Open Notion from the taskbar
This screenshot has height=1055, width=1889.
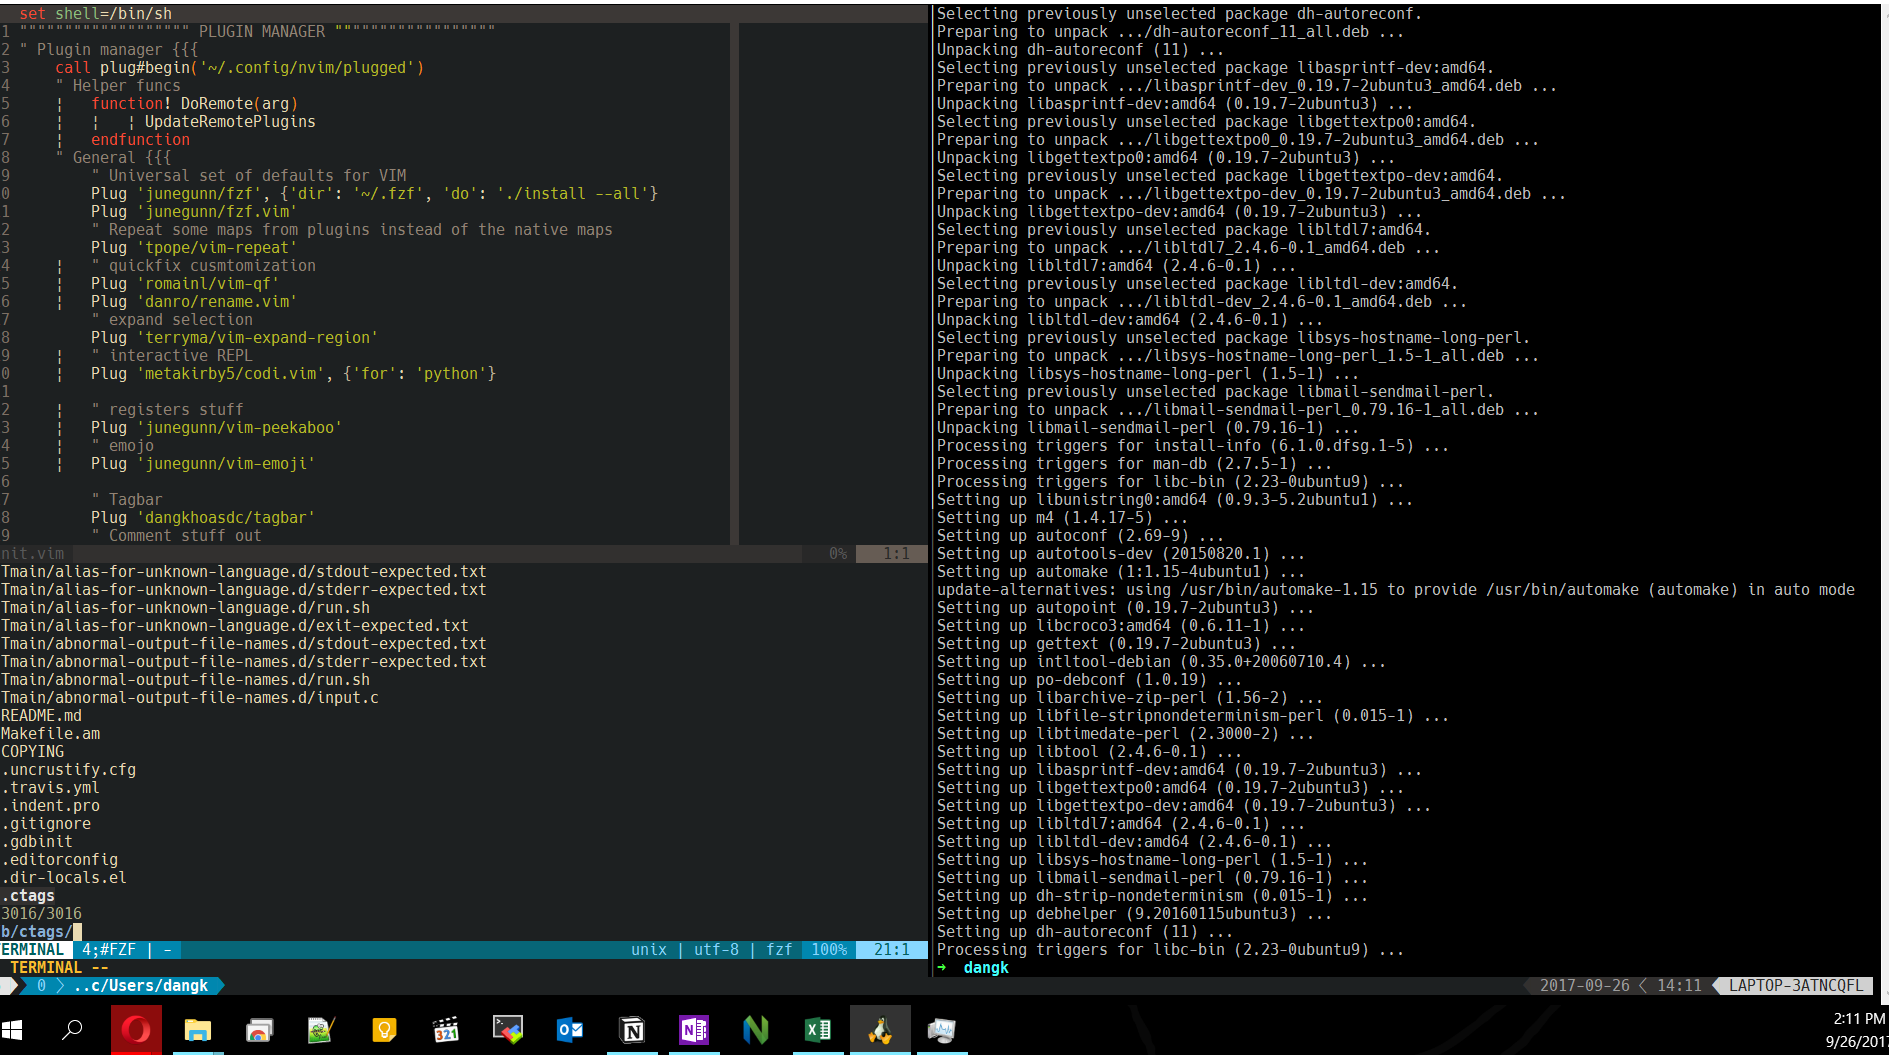pos(632,1029)
